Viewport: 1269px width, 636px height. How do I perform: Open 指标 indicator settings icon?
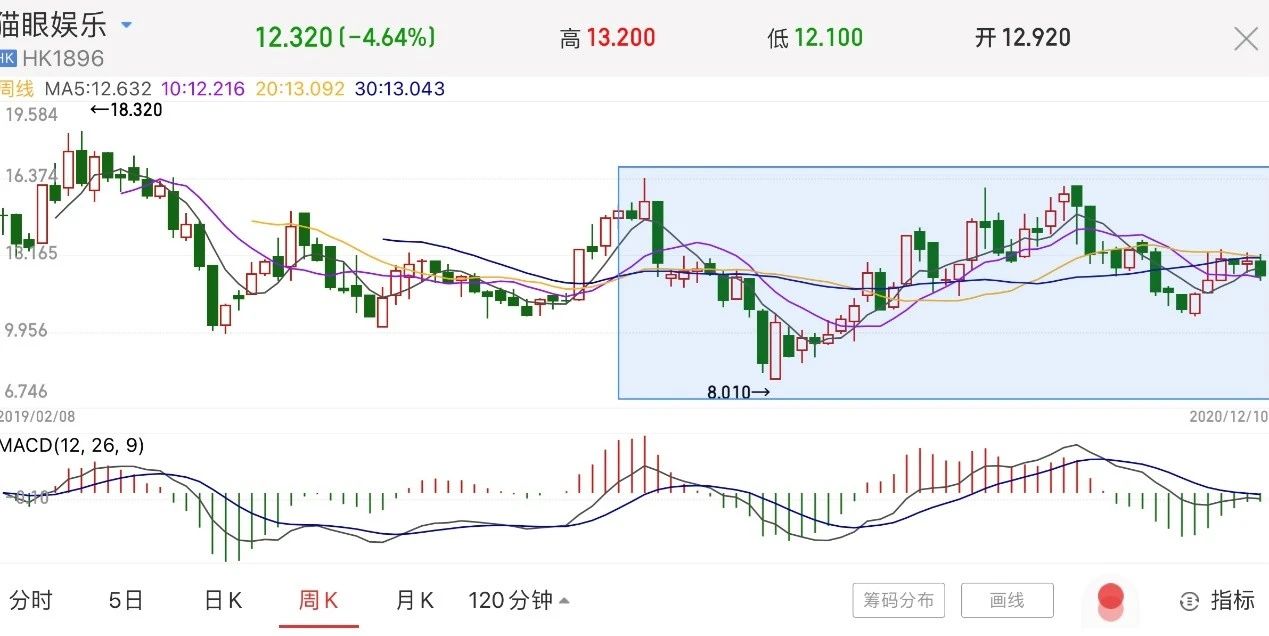tap(1217, 600)
